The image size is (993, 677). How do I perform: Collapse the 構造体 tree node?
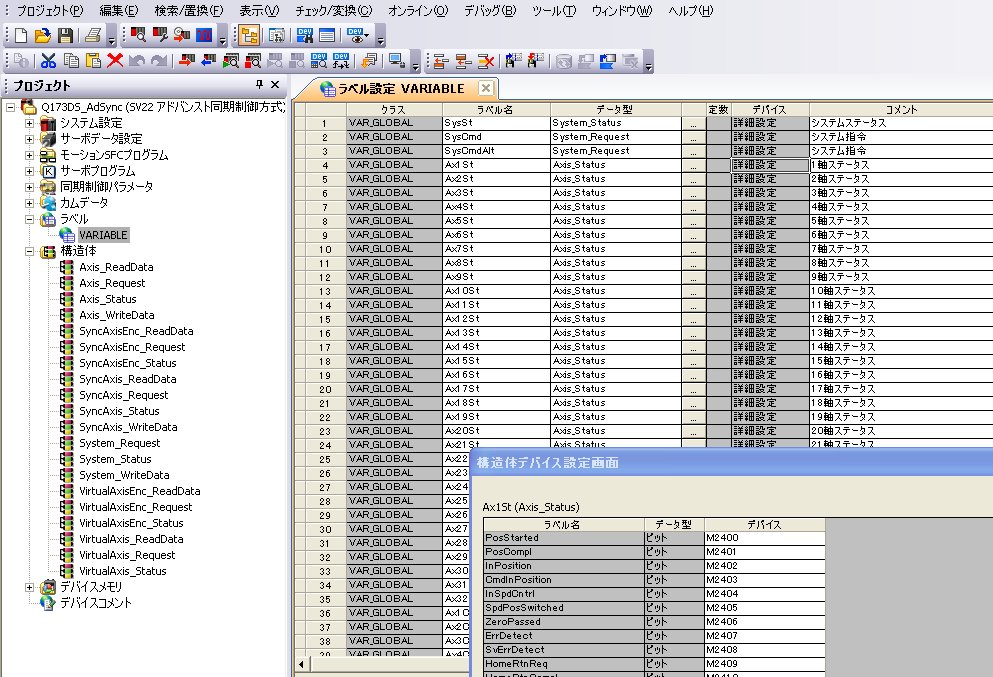click(29, 251)
